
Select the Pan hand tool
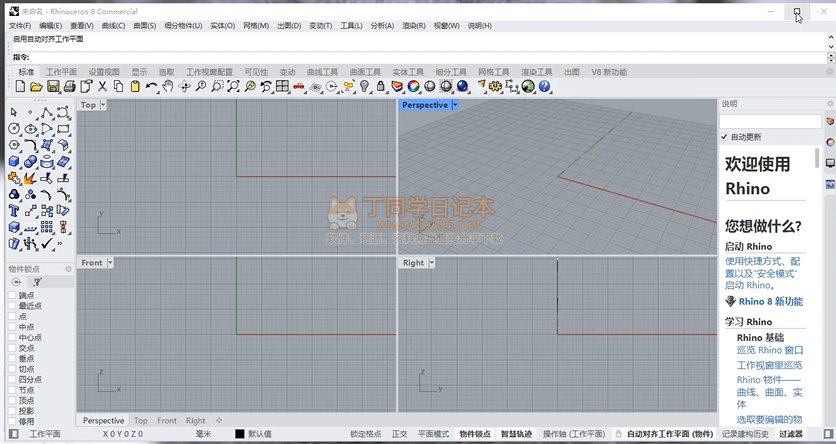coord(168,87)
